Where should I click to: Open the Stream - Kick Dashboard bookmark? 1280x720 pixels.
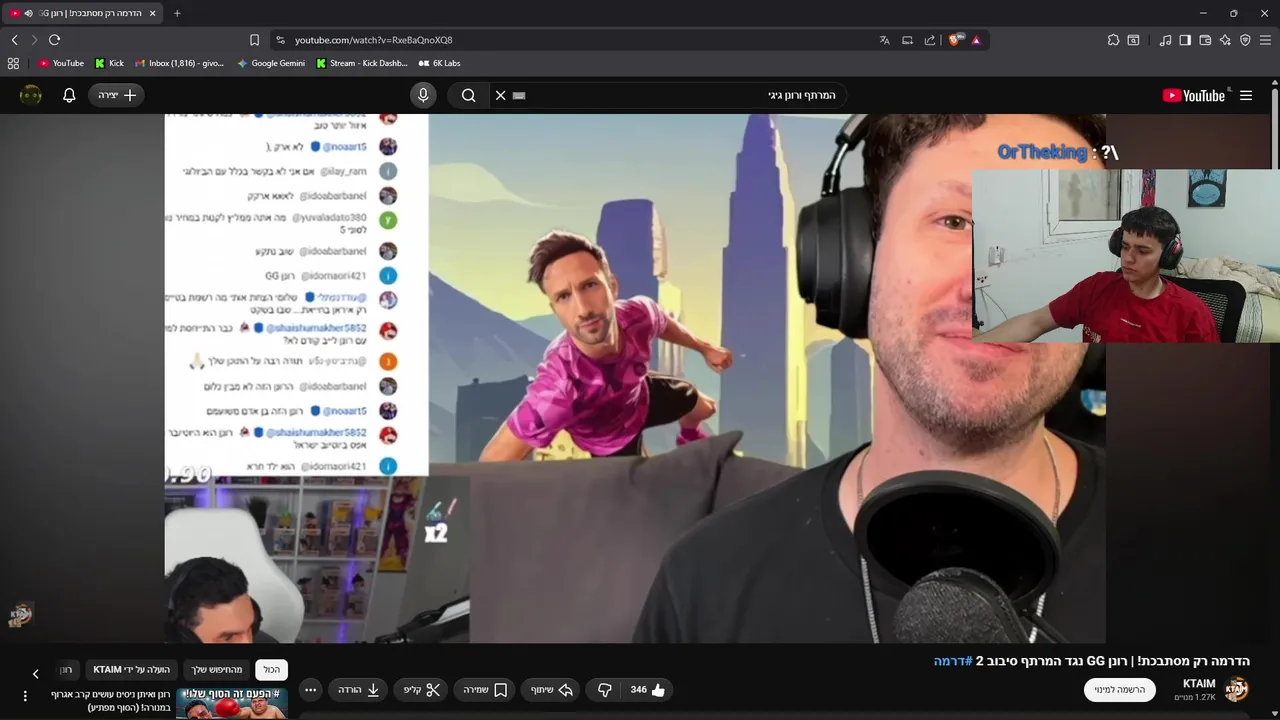tap(361, 63)
